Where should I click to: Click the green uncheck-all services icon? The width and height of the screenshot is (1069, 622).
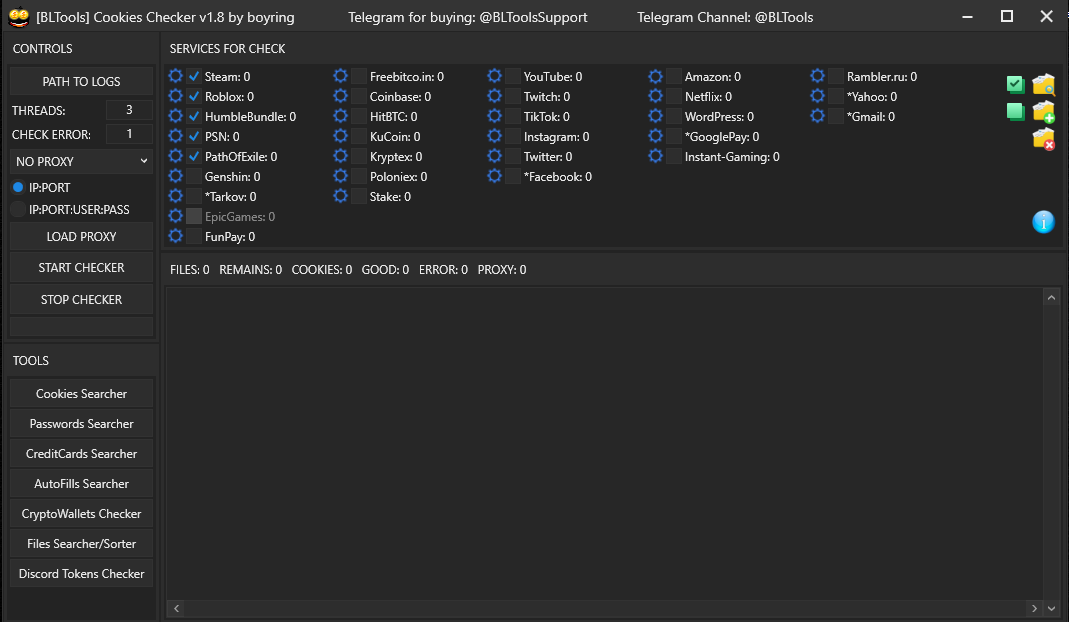[1015, 111]
